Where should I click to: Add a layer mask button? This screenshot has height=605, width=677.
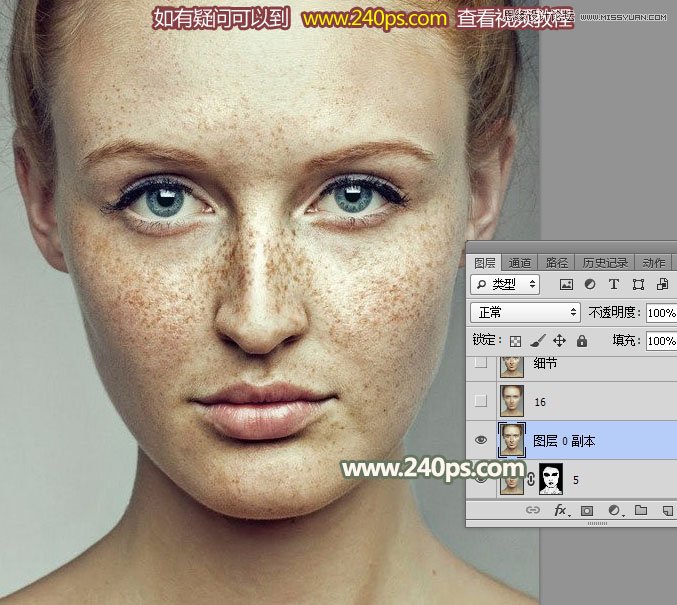[x=587, y=511]
